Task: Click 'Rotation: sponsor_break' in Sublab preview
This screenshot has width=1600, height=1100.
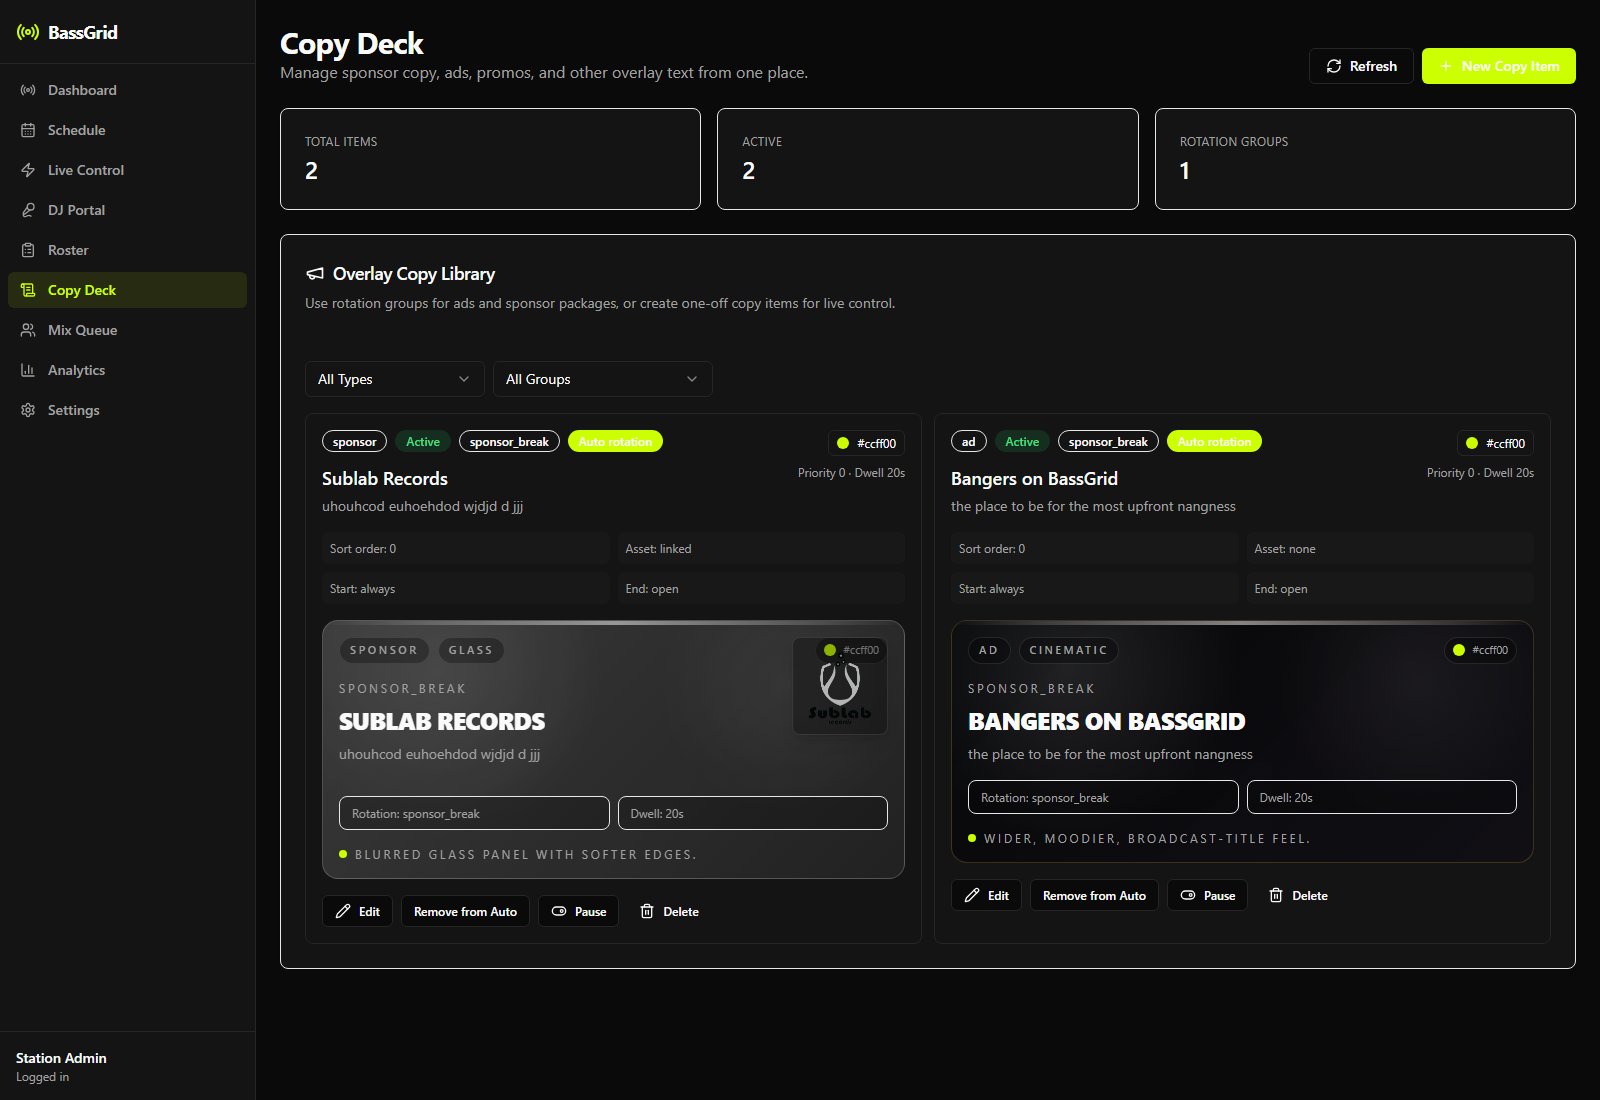Action: pos(474,813)
